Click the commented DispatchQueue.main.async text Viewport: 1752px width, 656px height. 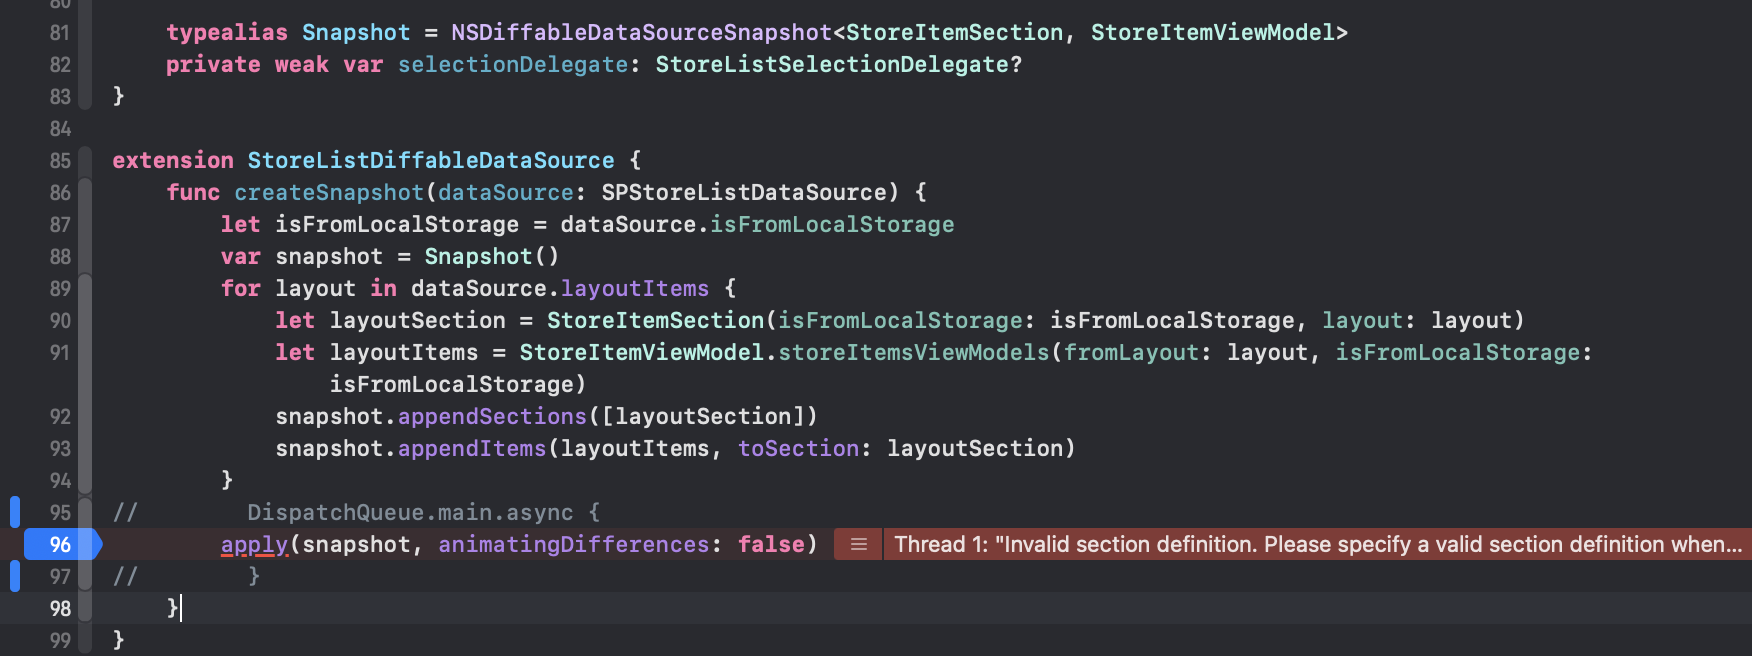click(x=410, y=512)
